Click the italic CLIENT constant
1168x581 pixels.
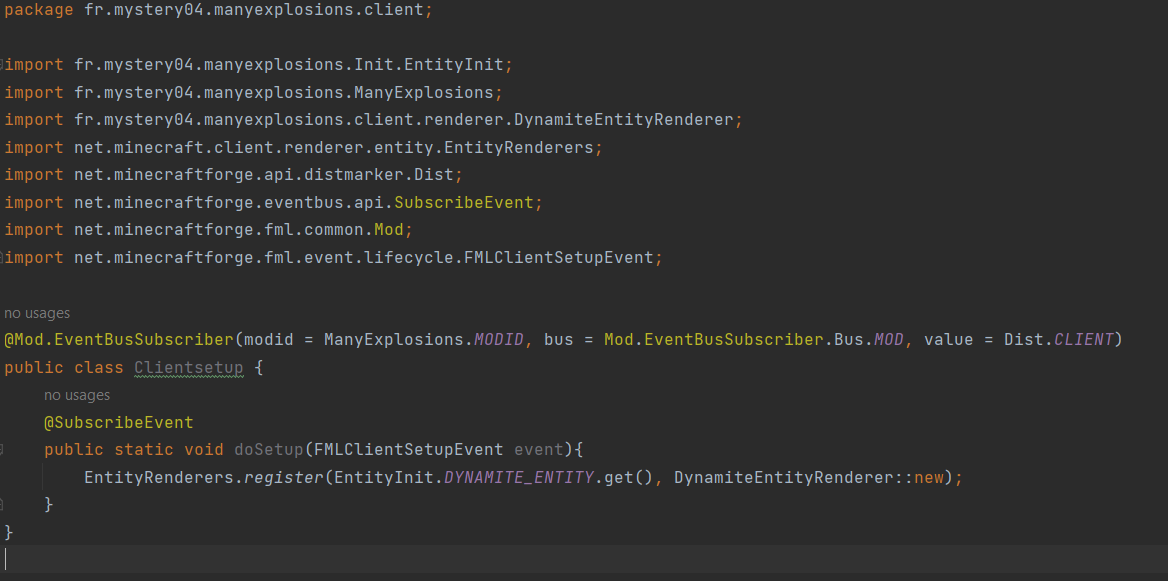point(1084,340)
